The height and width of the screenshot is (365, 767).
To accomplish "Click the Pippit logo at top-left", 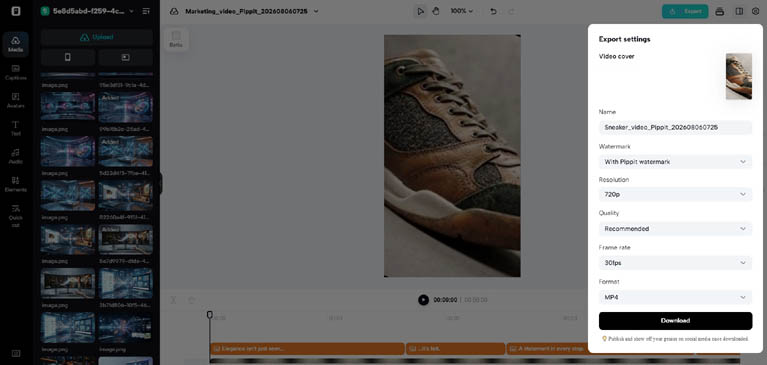I will (16, 11).
